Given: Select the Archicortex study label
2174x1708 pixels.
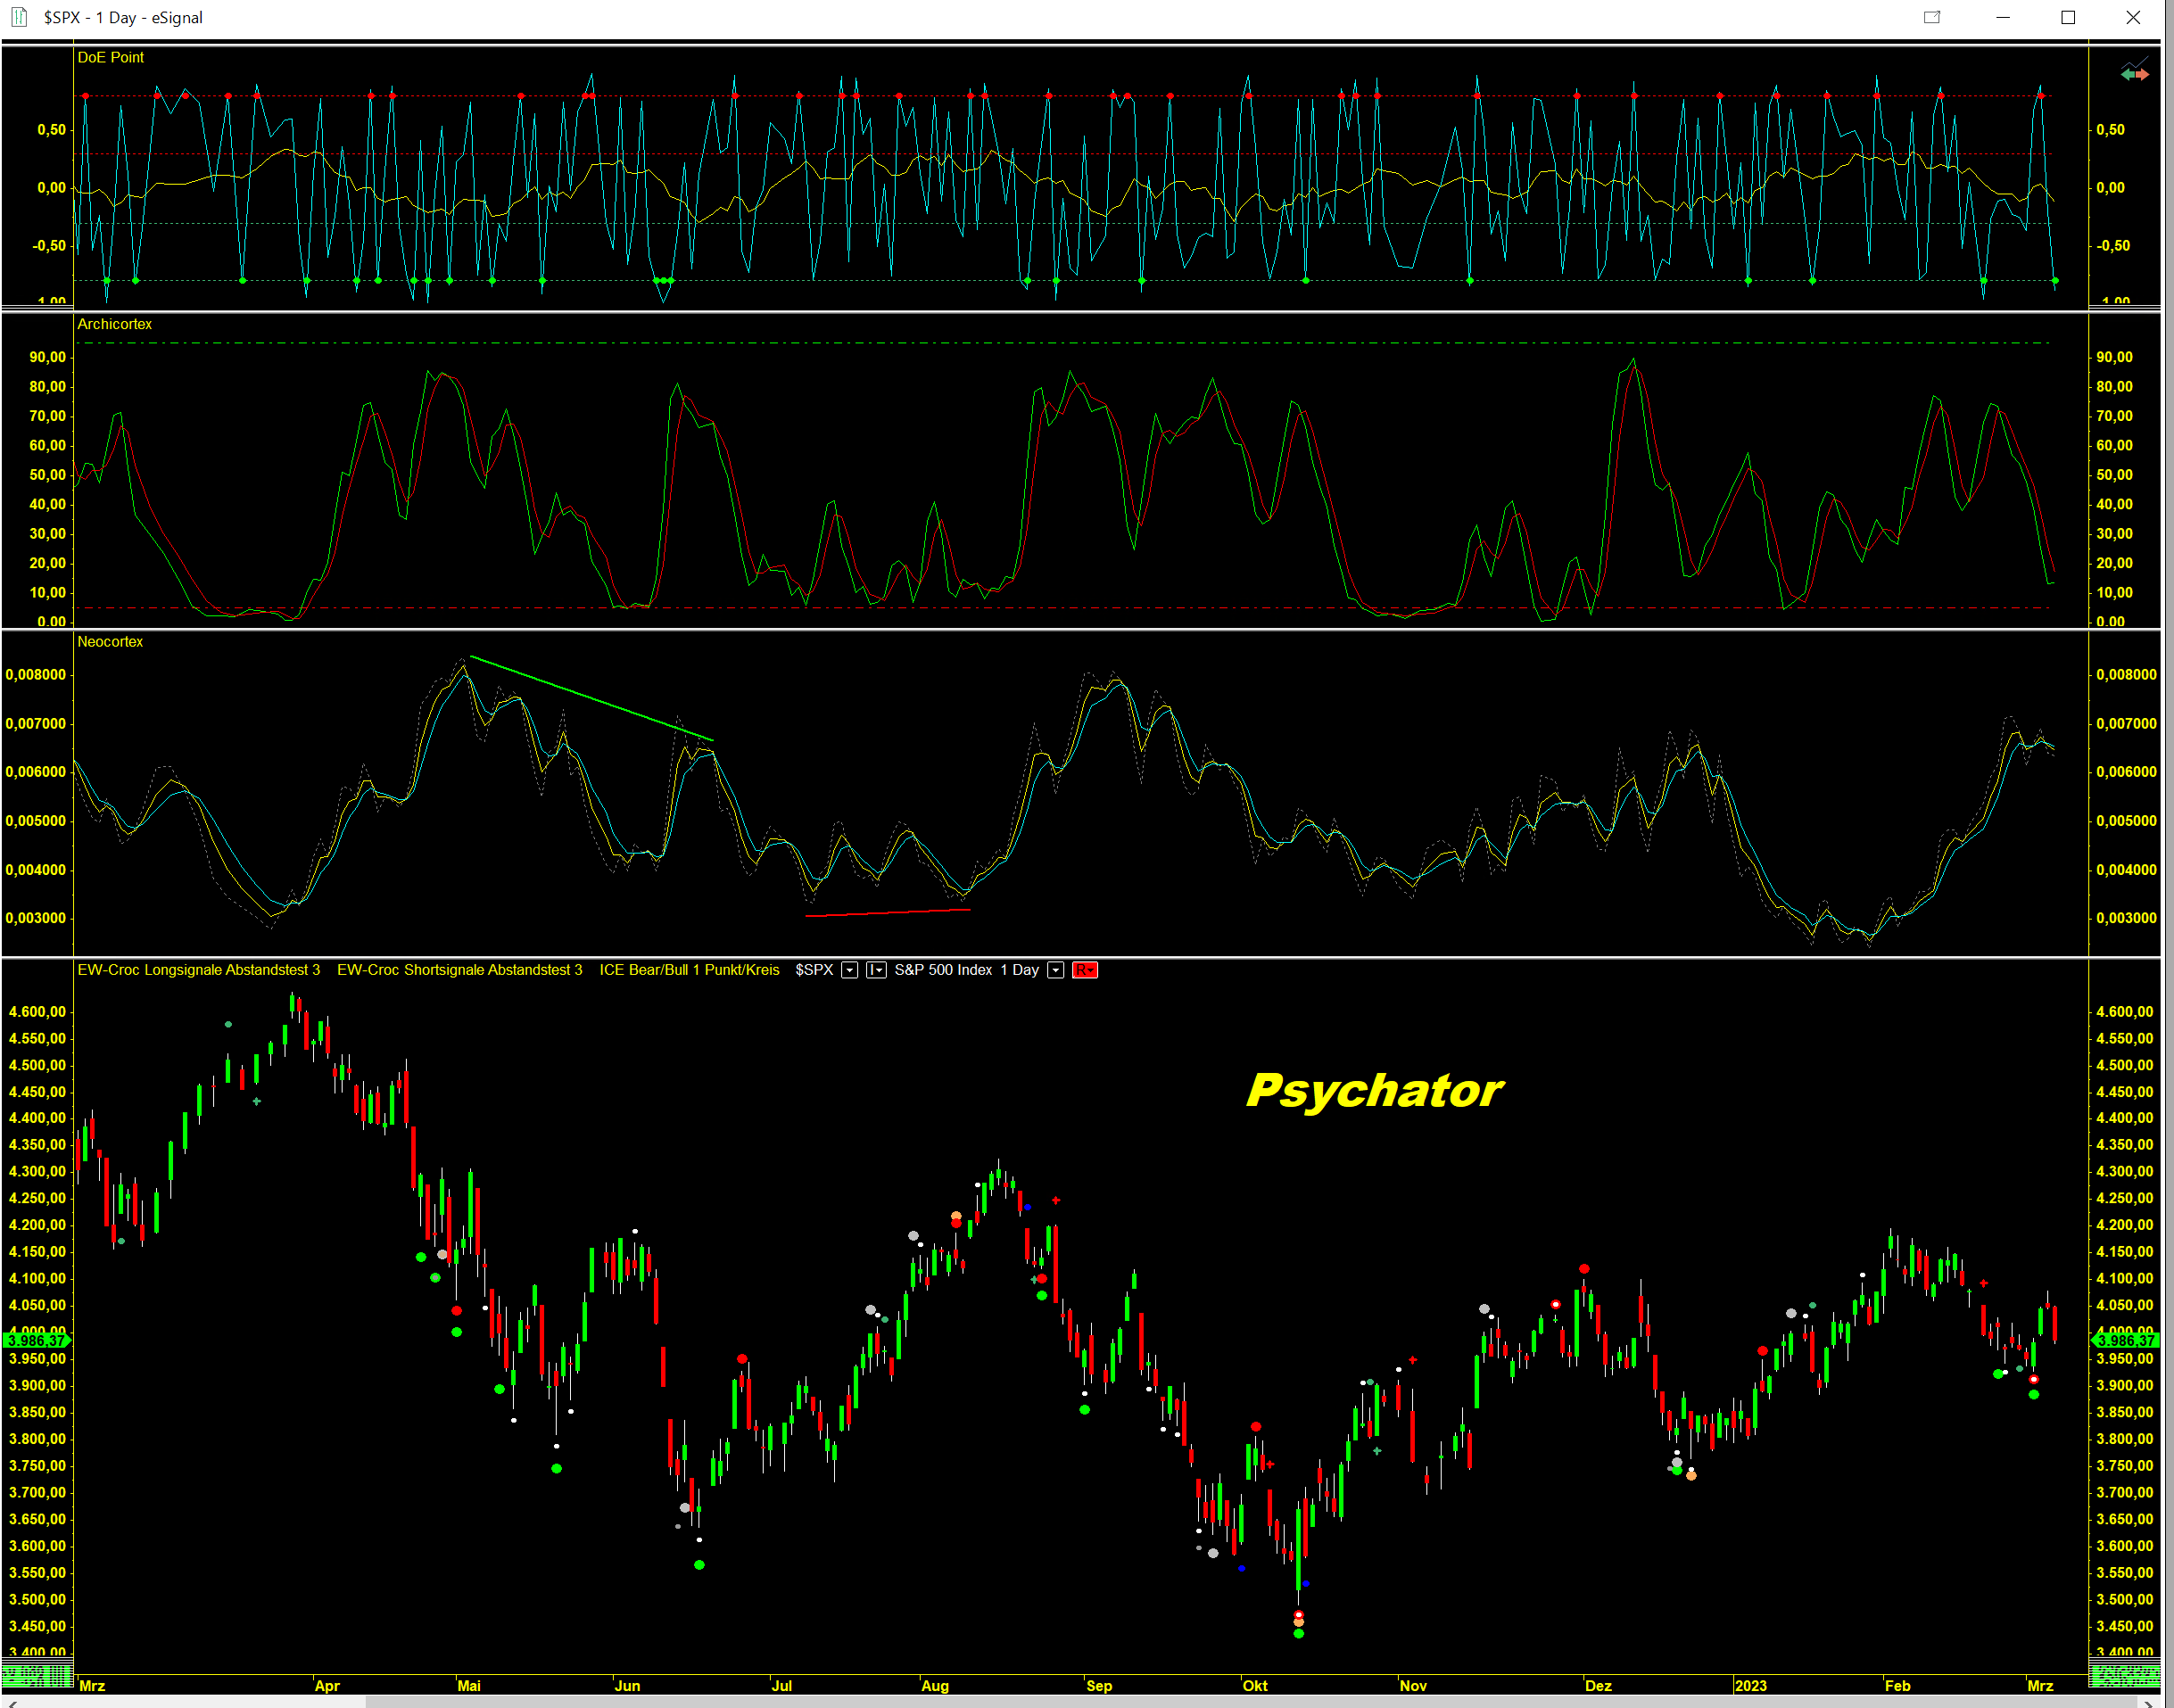Looking at the screenshot, I should pos(114,324).
